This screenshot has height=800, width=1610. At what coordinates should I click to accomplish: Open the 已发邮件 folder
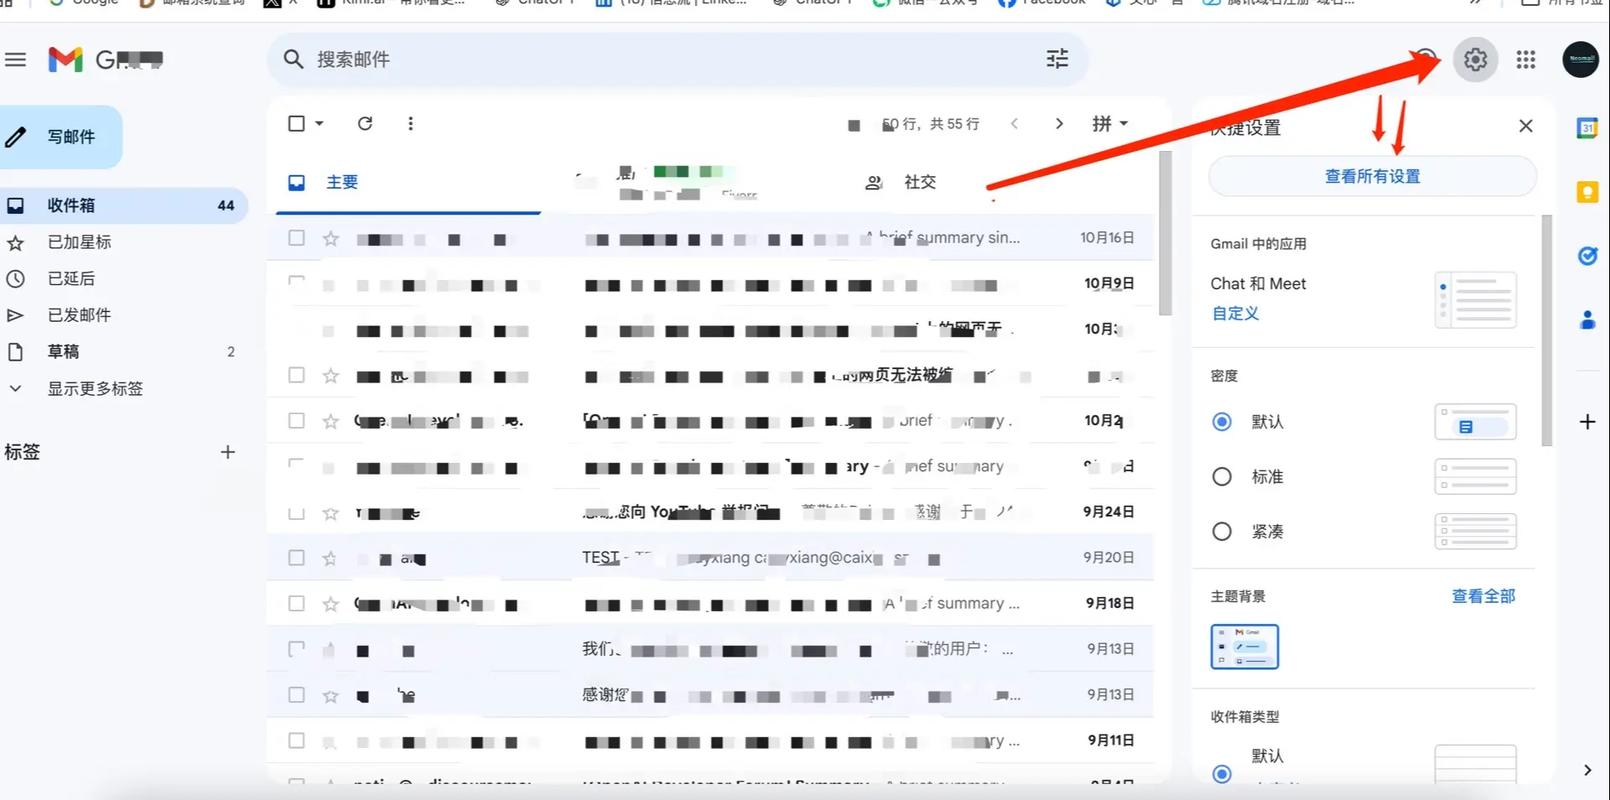79,315
